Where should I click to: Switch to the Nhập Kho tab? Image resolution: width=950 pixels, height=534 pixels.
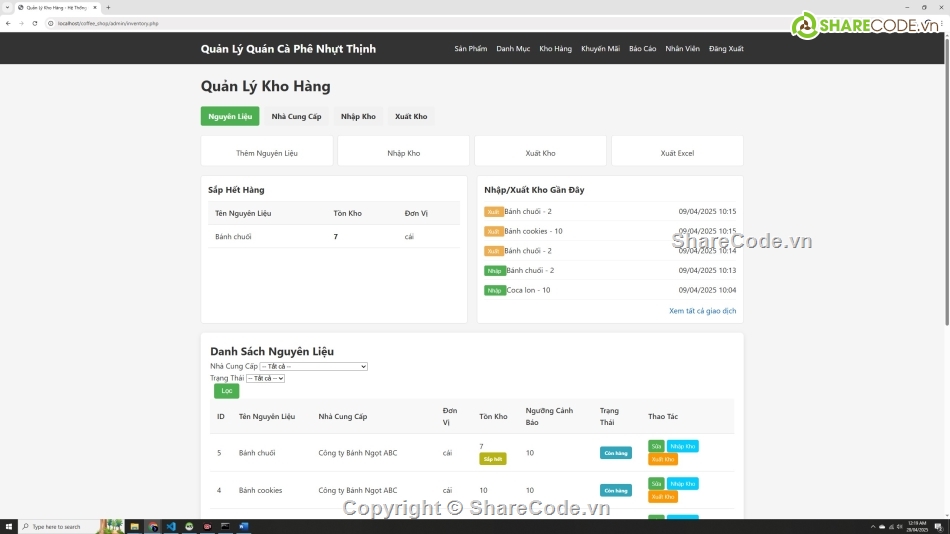pyautogui.click(x=358, y=116)
